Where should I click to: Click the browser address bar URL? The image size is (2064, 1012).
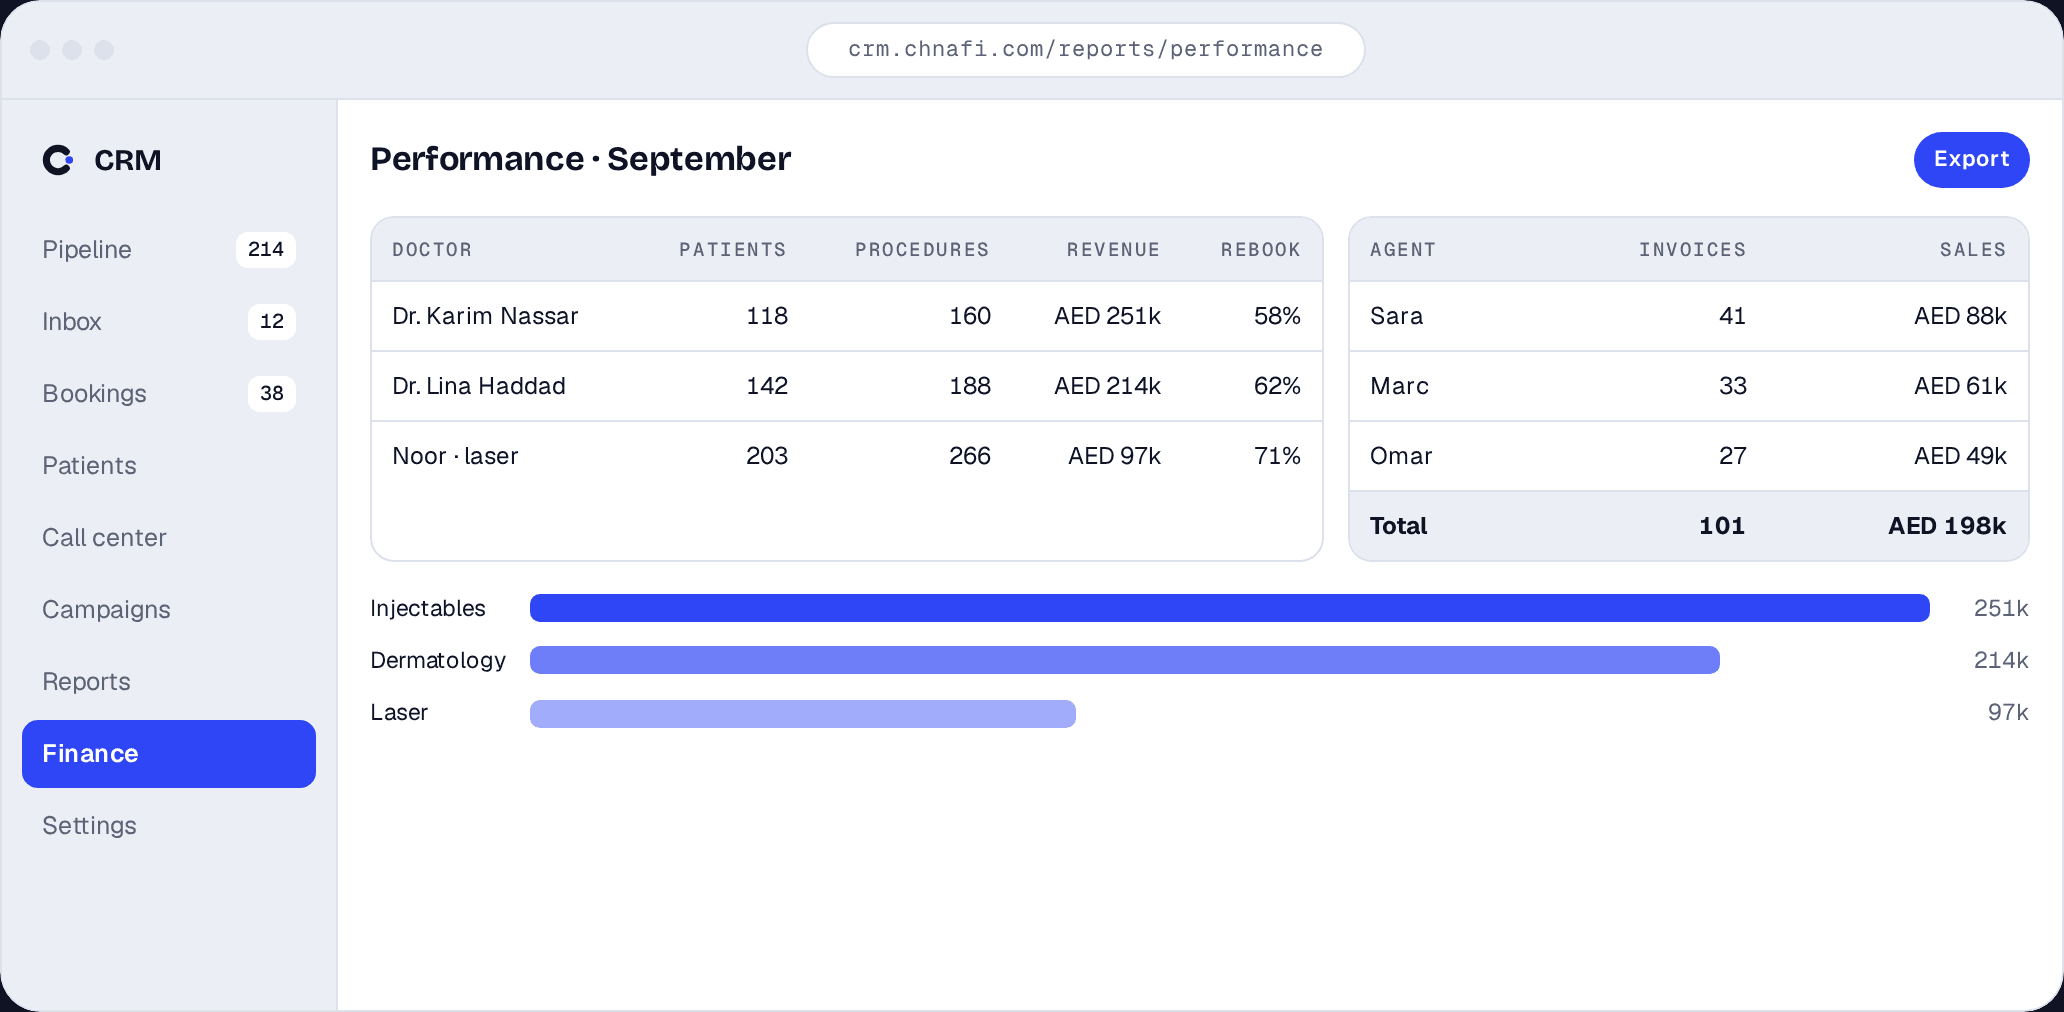click(1085, 50)
